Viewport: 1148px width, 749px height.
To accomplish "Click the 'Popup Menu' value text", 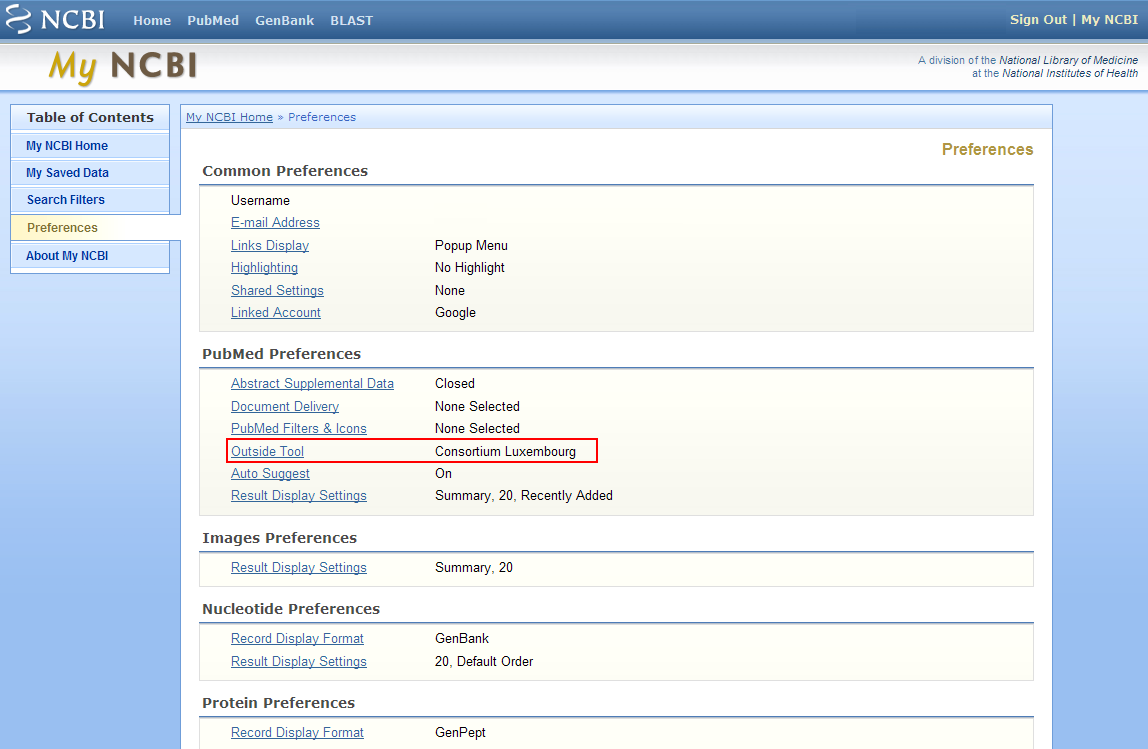I will click(x=471, y=245).
